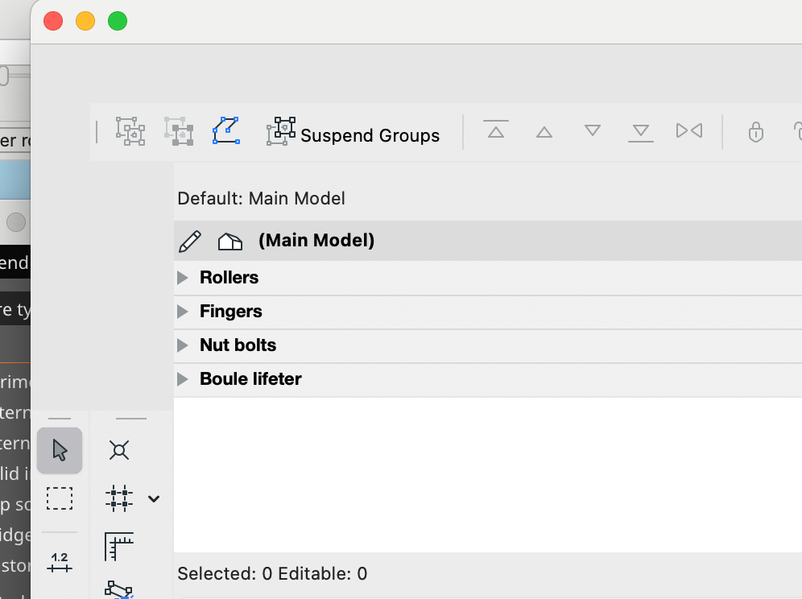Toggle the grid snap icon
This screenshot has width=802, height=599.
coord(119,498)
